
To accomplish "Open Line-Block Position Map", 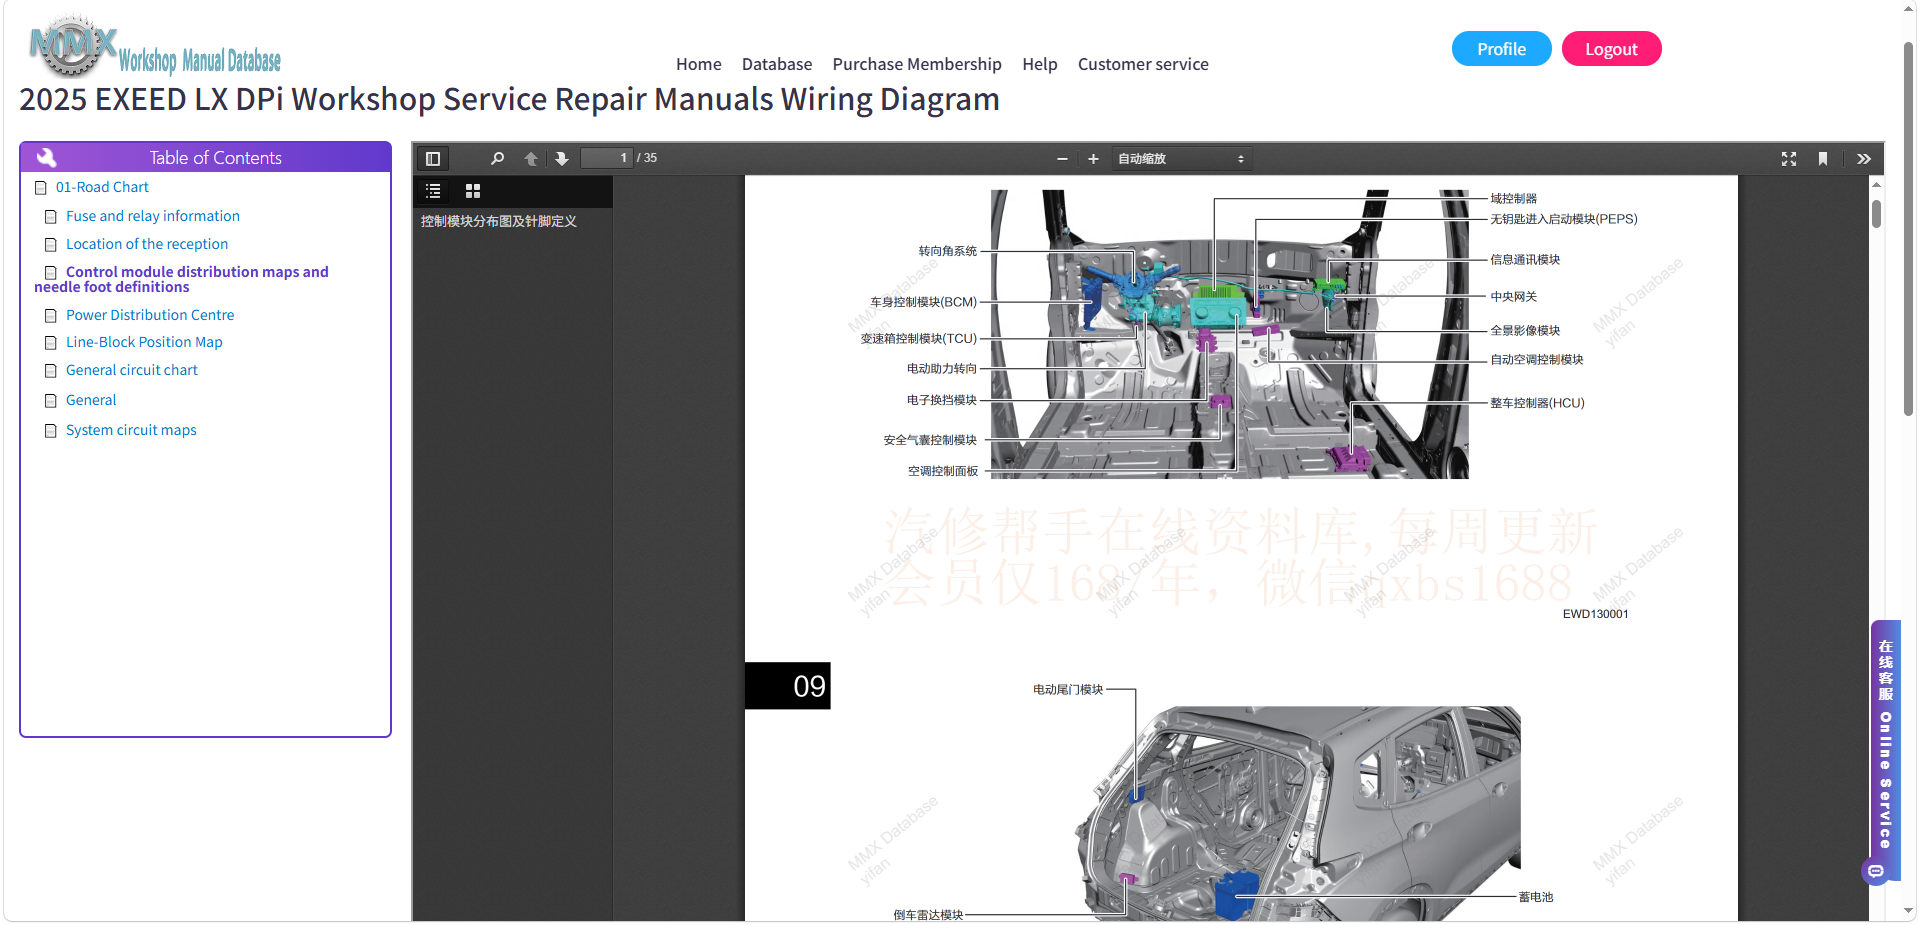I will 144,342.
